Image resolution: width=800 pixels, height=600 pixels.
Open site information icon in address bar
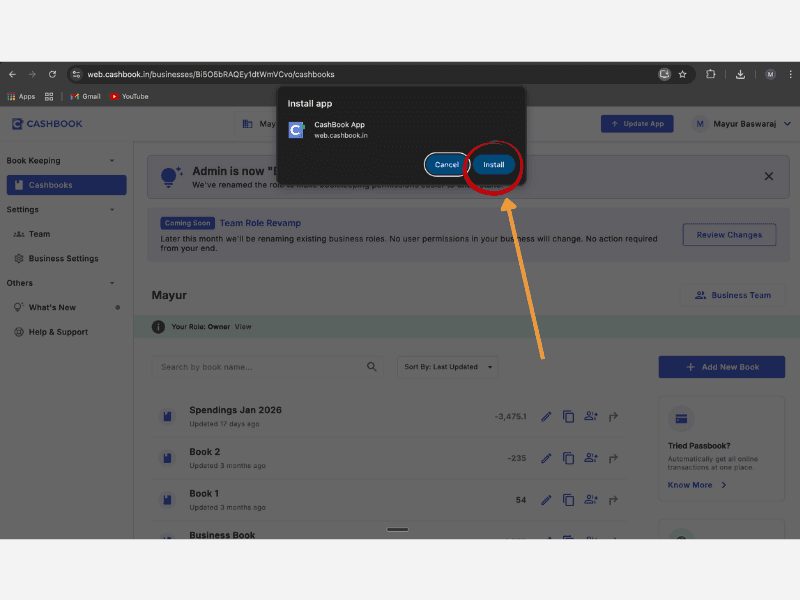click(76, 74)
